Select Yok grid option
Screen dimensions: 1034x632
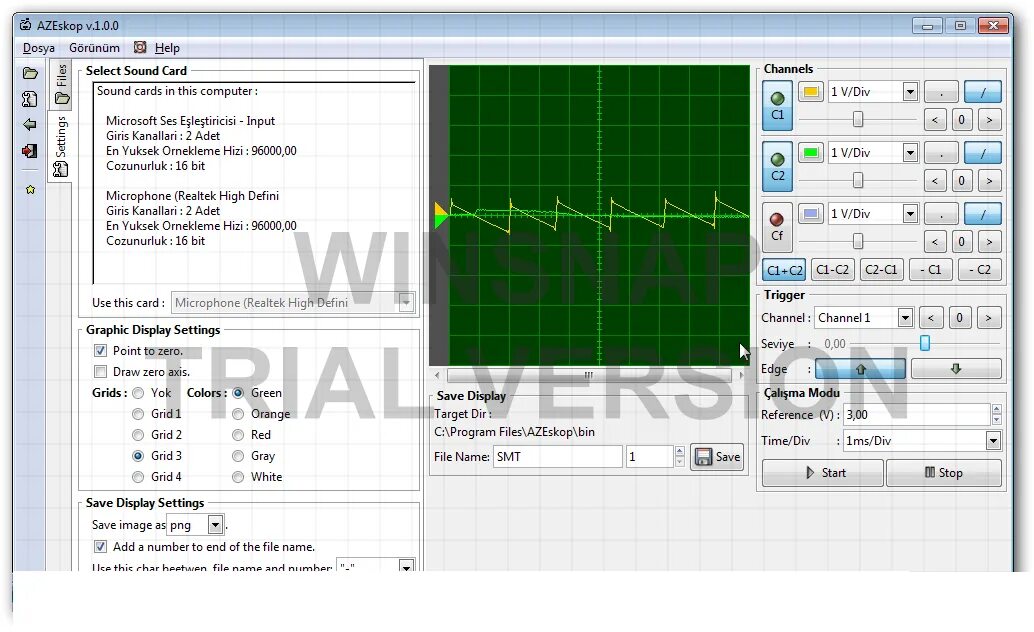click(138, 393)
